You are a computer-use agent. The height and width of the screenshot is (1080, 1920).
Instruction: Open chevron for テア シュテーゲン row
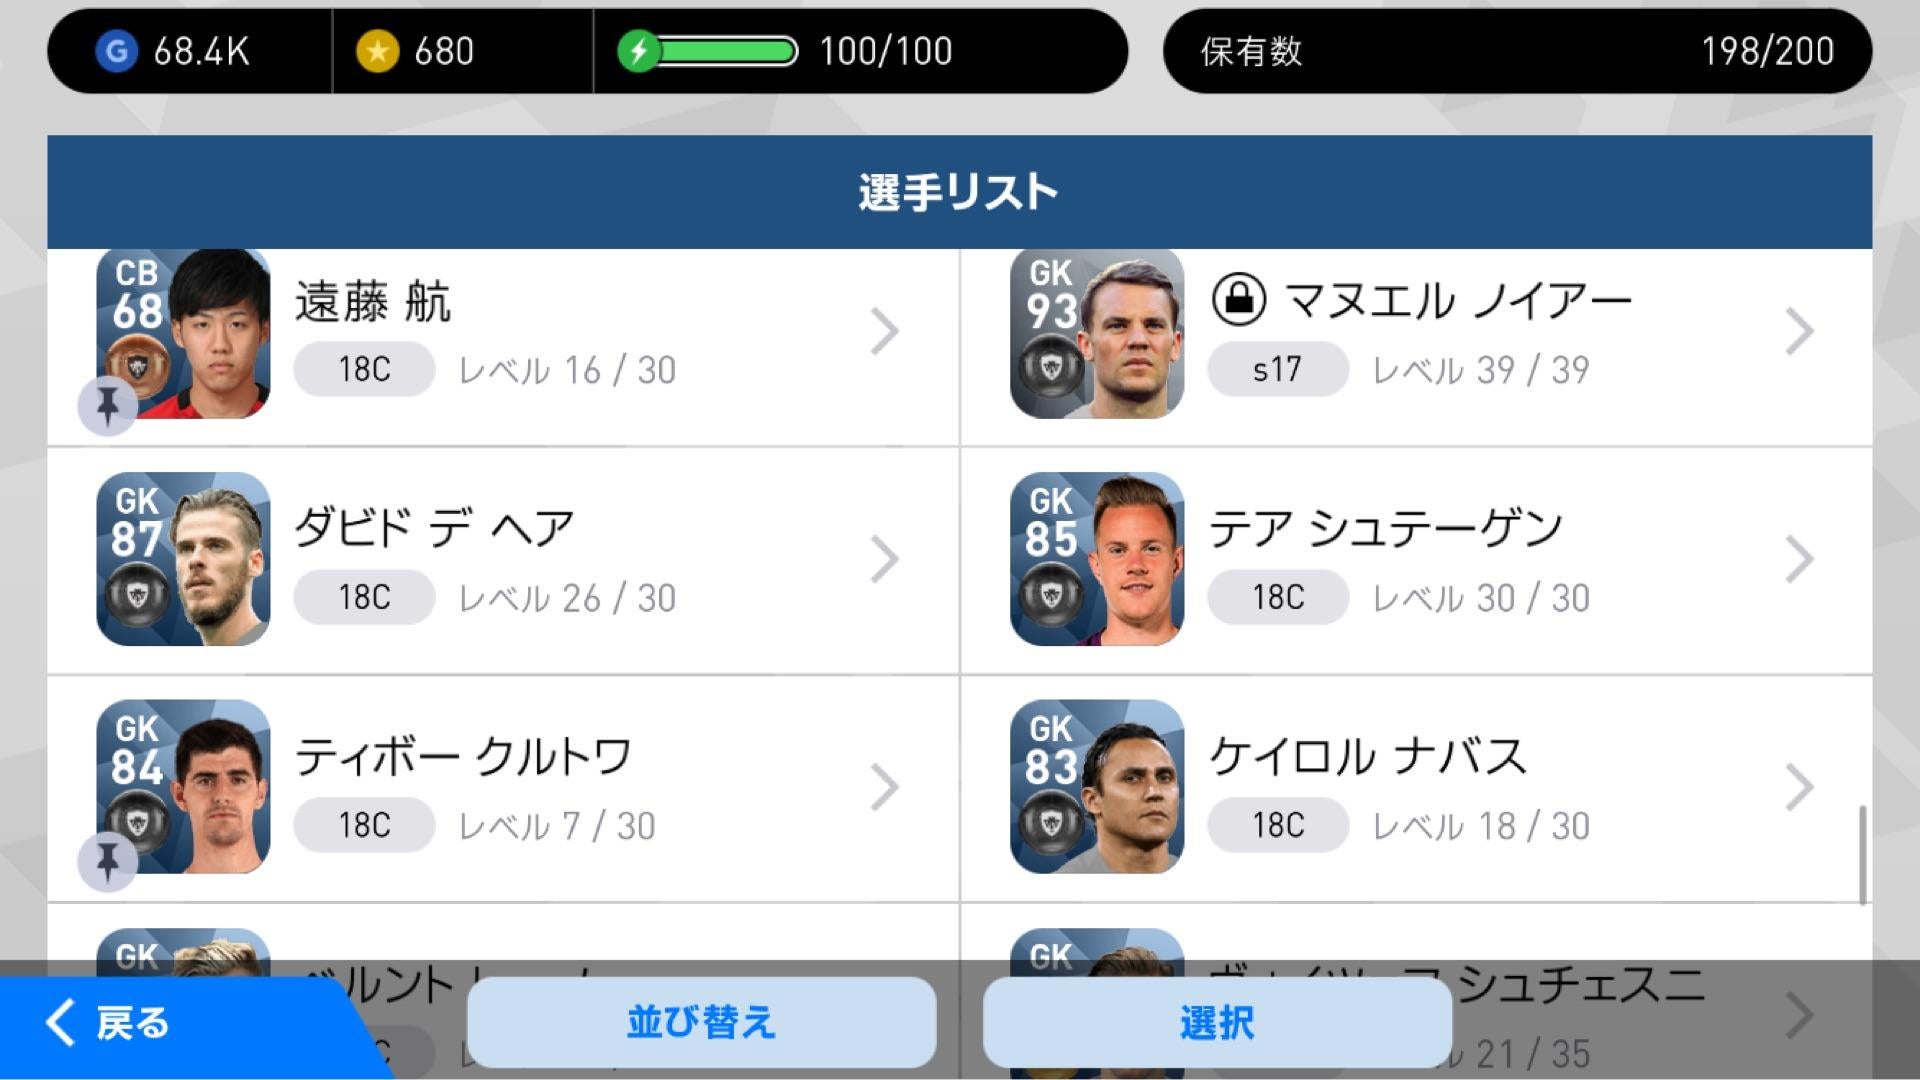point(1798,560)
